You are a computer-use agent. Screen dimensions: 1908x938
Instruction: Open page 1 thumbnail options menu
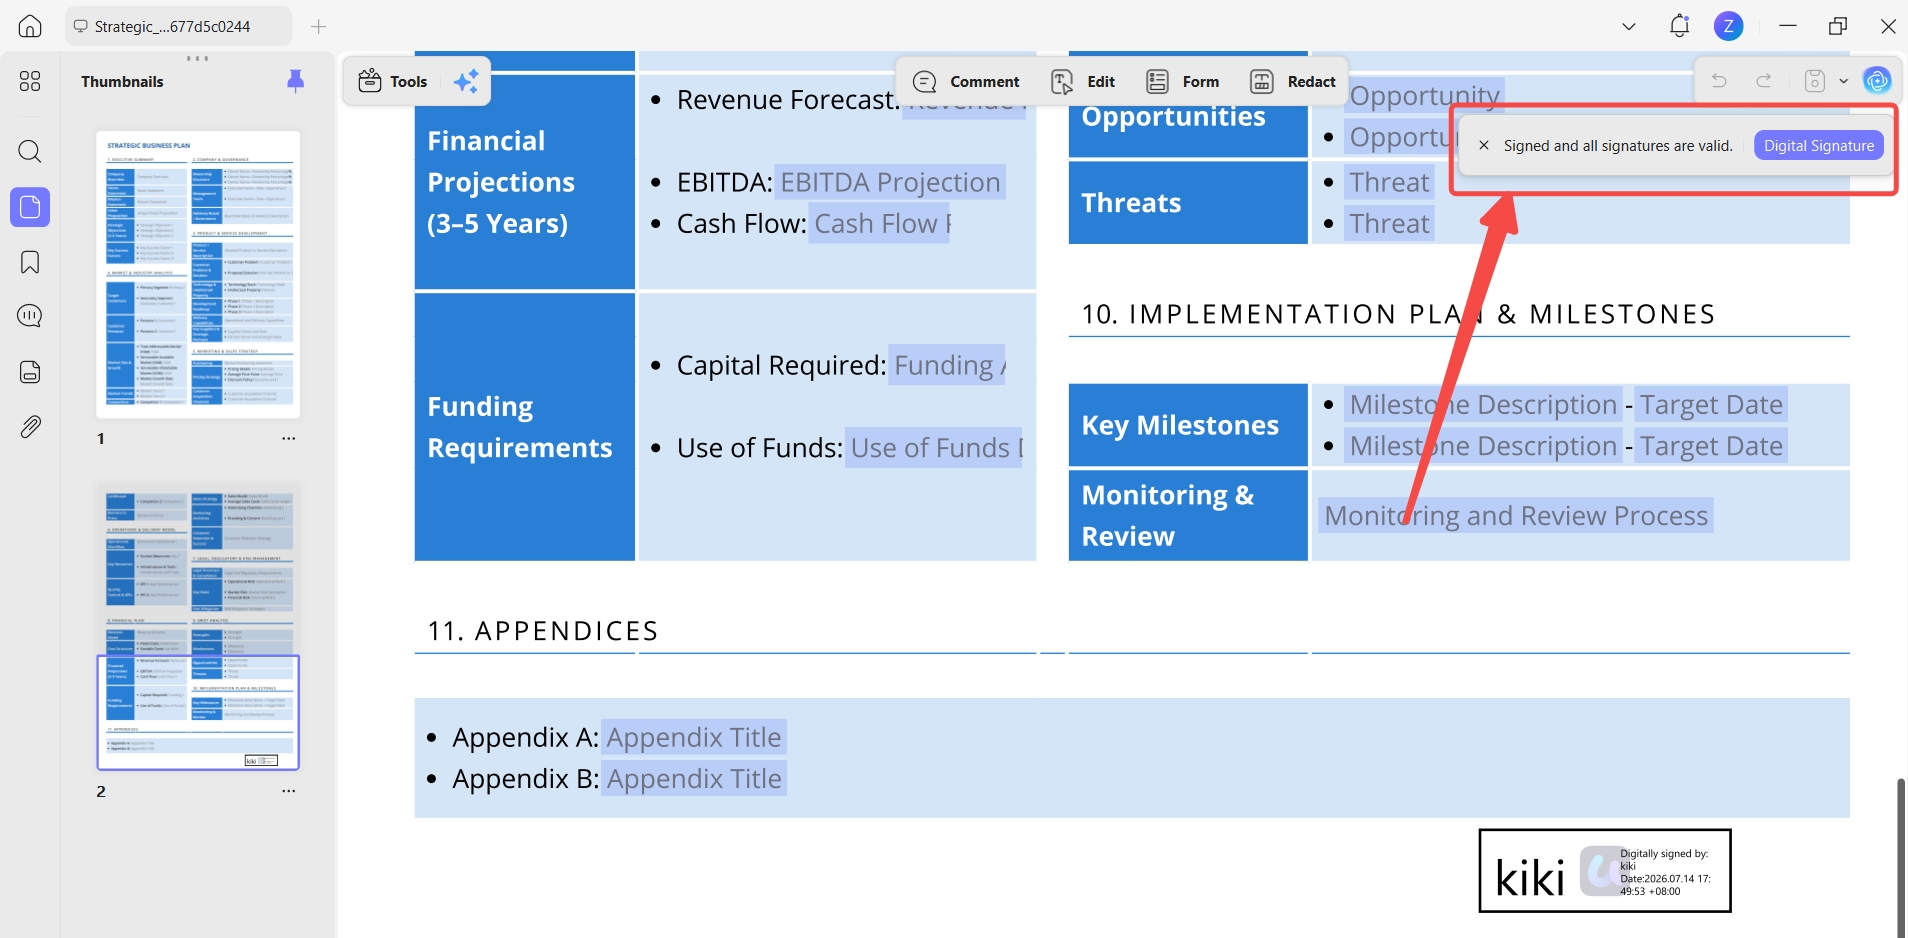point(288,438)
